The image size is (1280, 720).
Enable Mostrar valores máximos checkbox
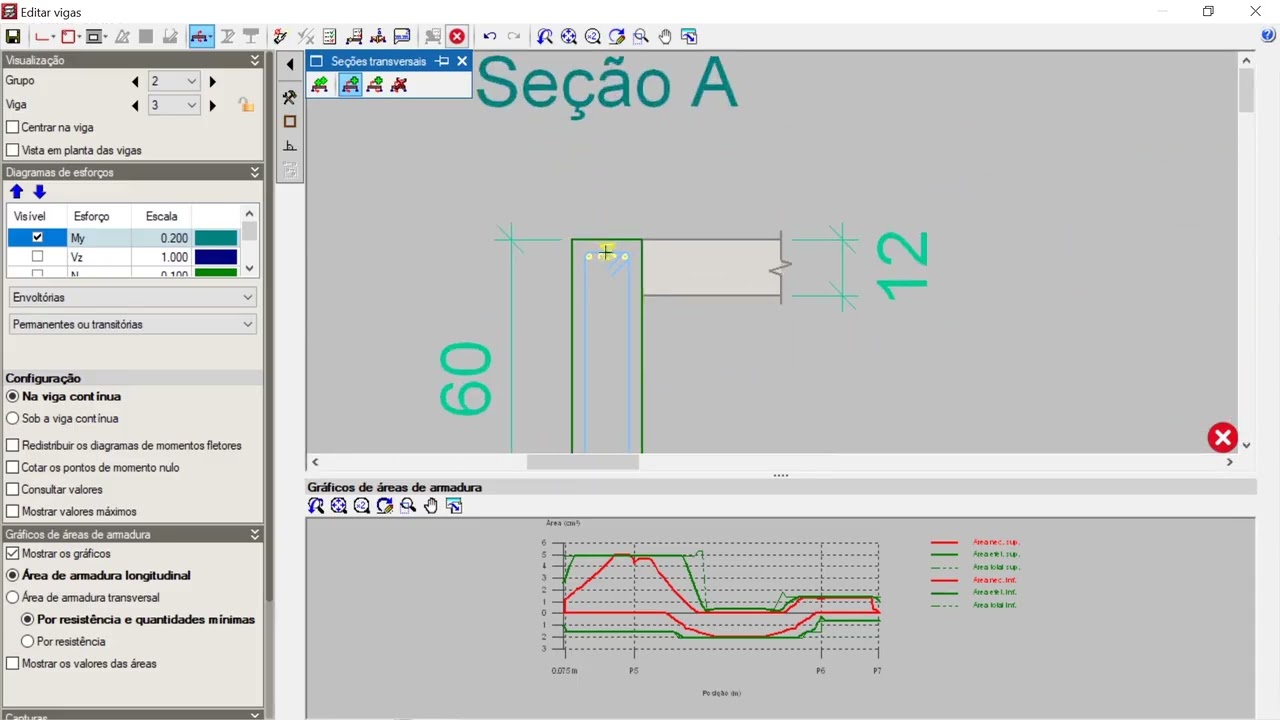[13, 512]
